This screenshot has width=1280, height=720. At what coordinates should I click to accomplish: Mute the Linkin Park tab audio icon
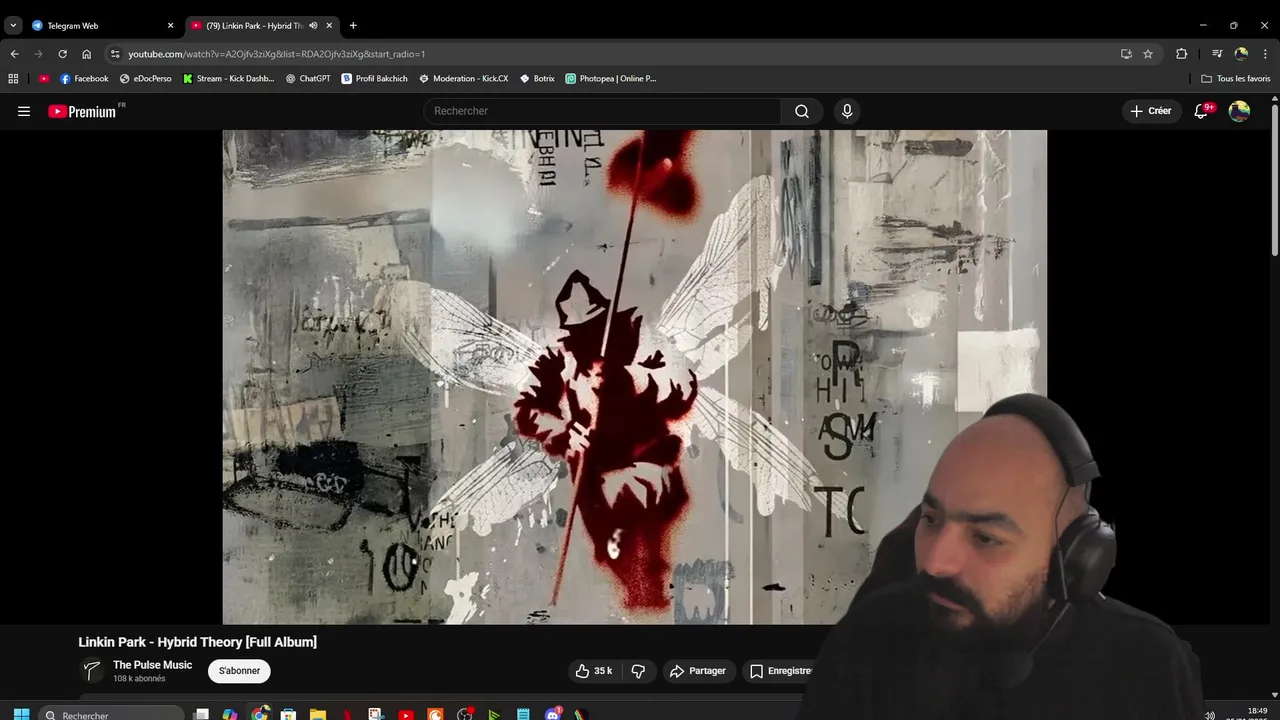[x=313, y=25]
